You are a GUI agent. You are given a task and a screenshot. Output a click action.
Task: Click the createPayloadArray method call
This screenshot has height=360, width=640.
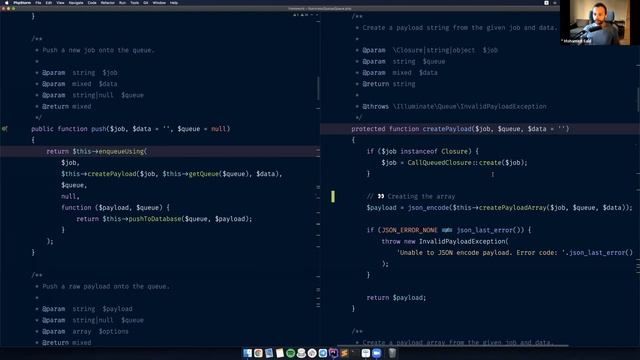click(x=512, y=208)
